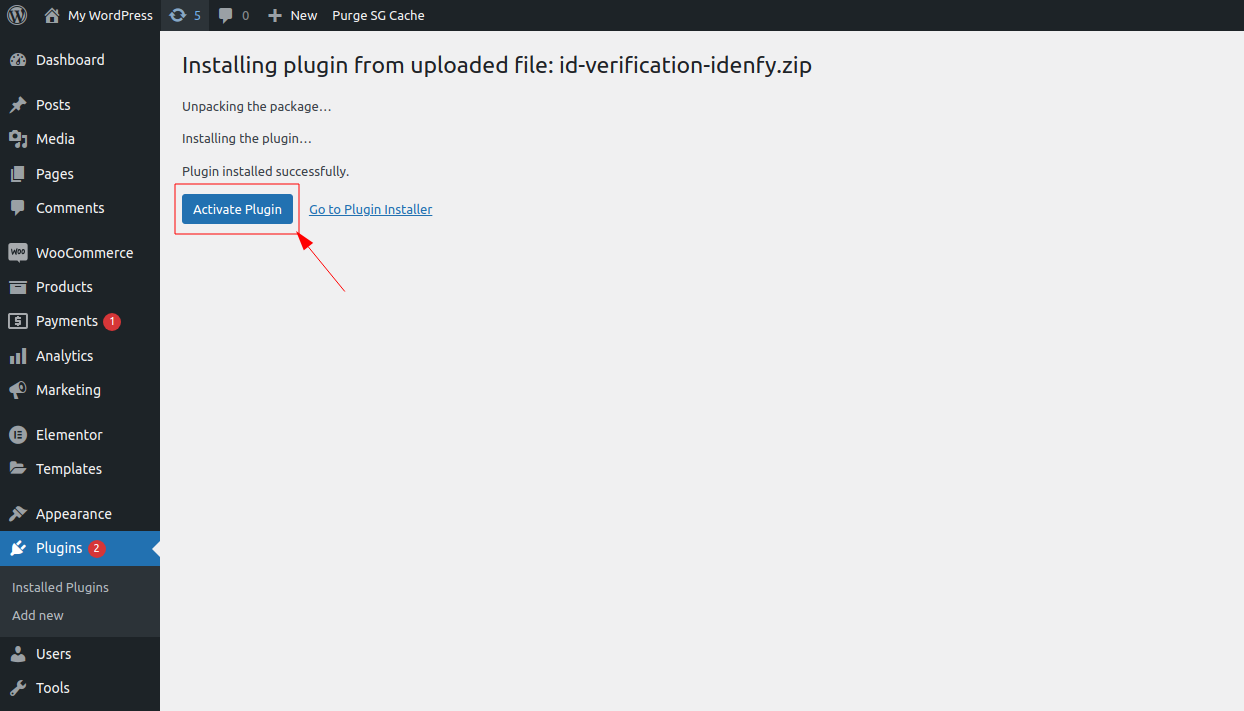
Task: Go to Installed Plugins
Action: (60, 587)
